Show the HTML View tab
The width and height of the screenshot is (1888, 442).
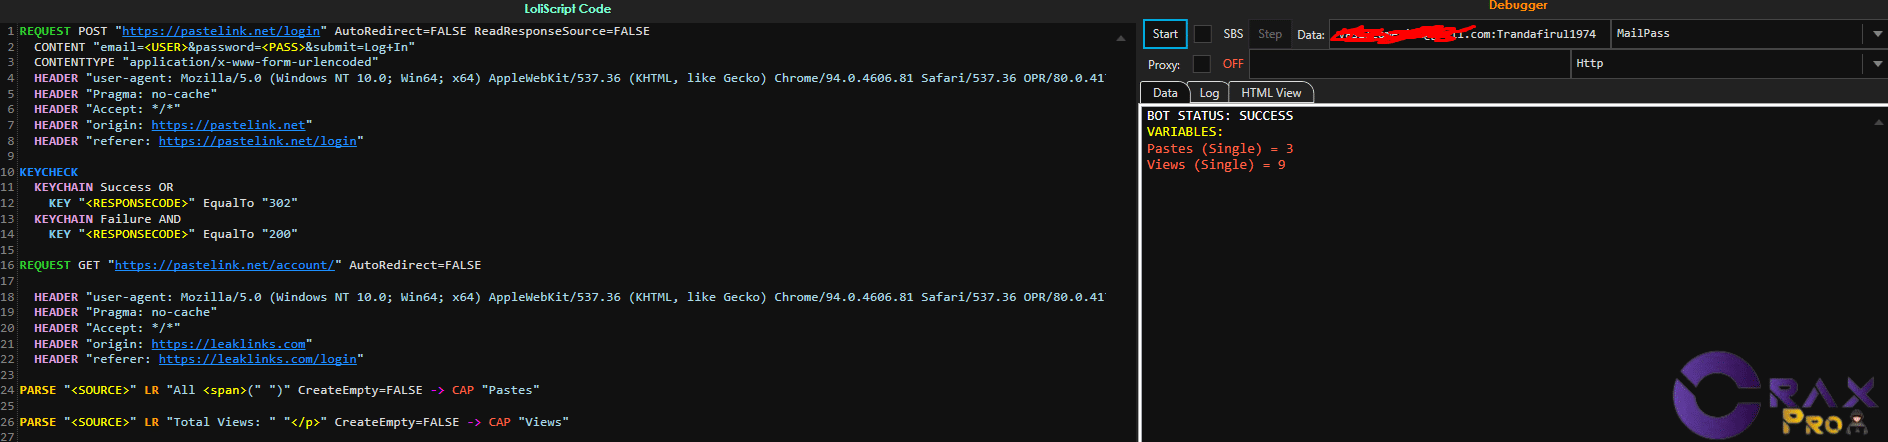coord(1271,93)
